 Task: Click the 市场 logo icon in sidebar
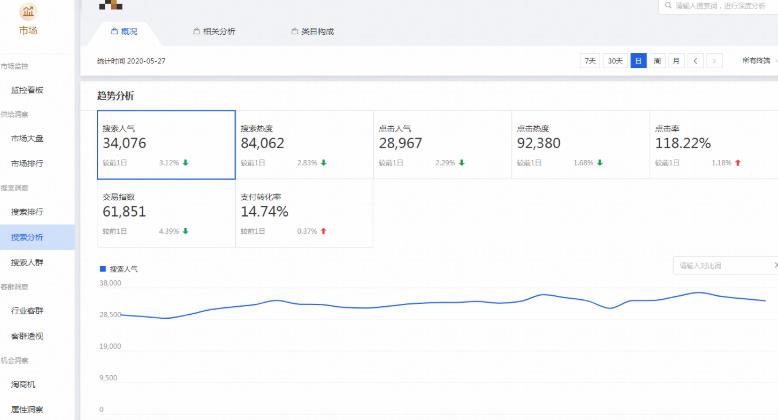pyautogui.click(x=27, y=12)
